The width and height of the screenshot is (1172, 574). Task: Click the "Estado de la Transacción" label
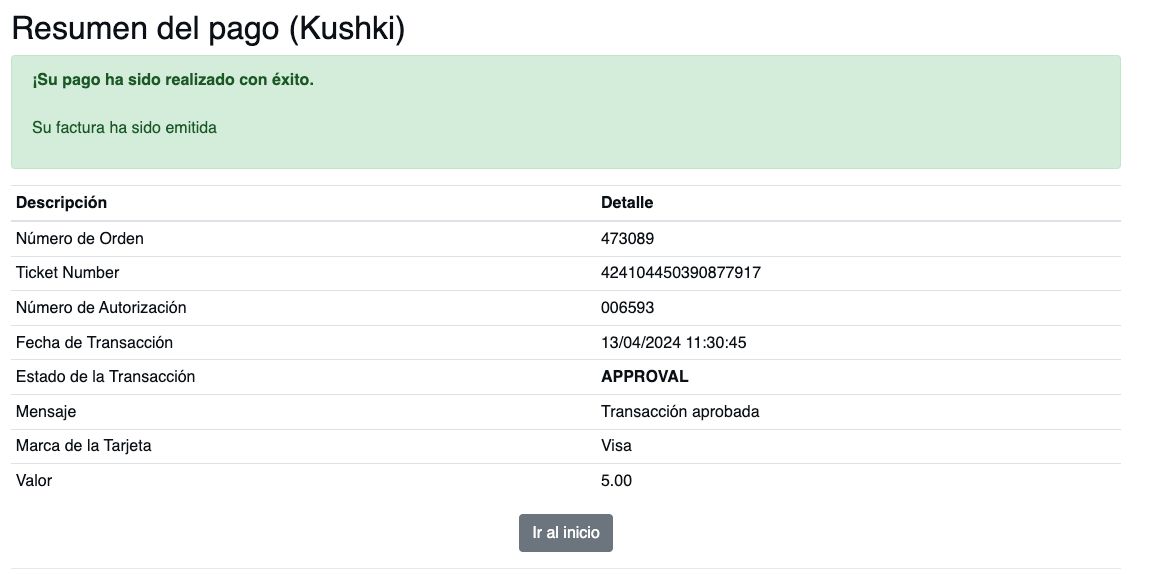coord(105,377)
